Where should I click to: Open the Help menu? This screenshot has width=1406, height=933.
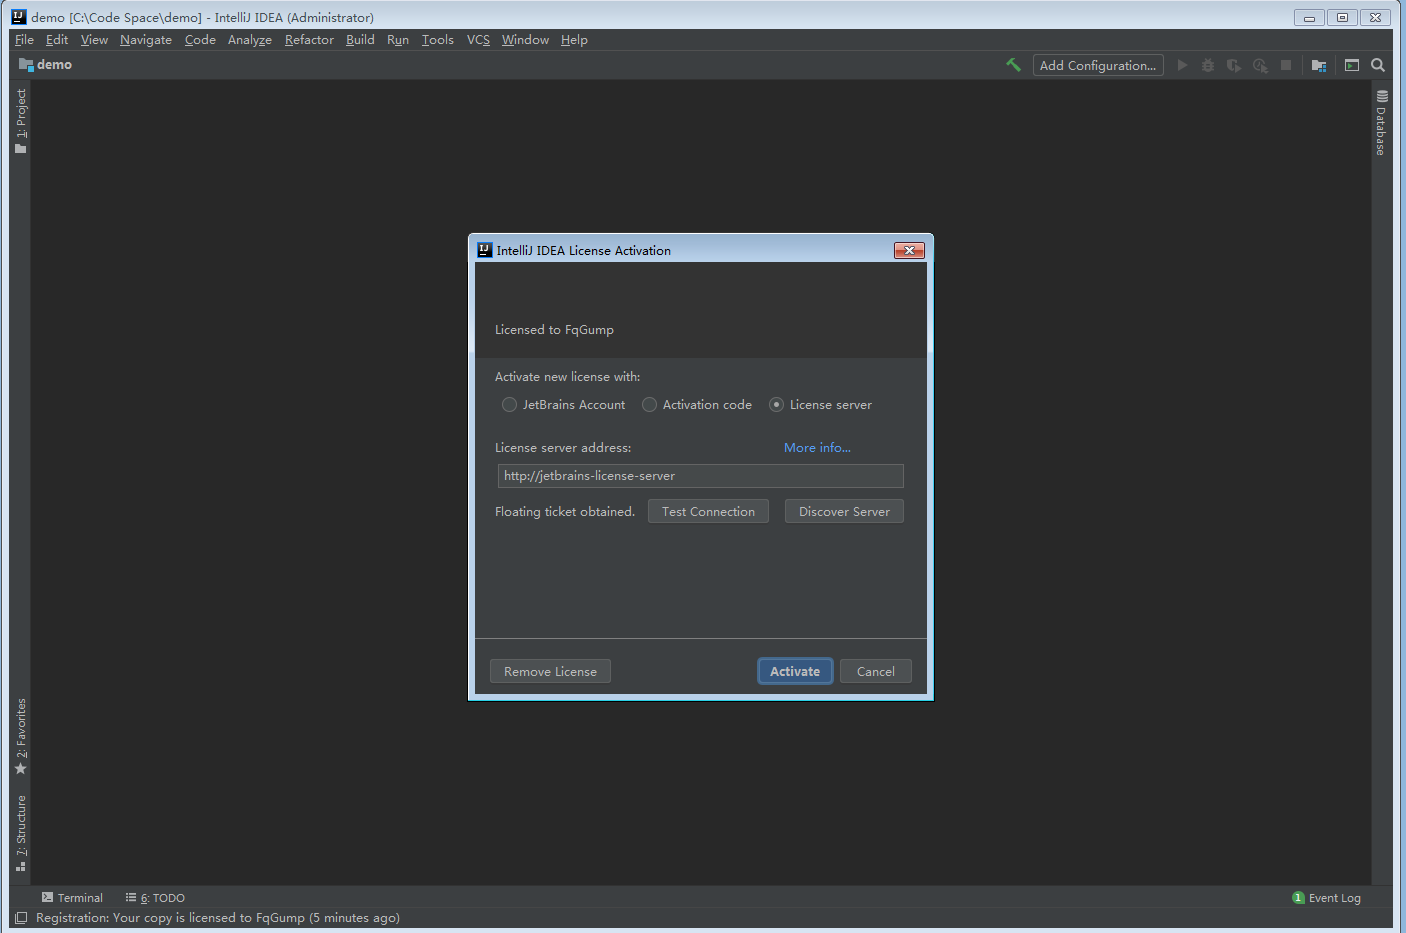click(574, 40)
